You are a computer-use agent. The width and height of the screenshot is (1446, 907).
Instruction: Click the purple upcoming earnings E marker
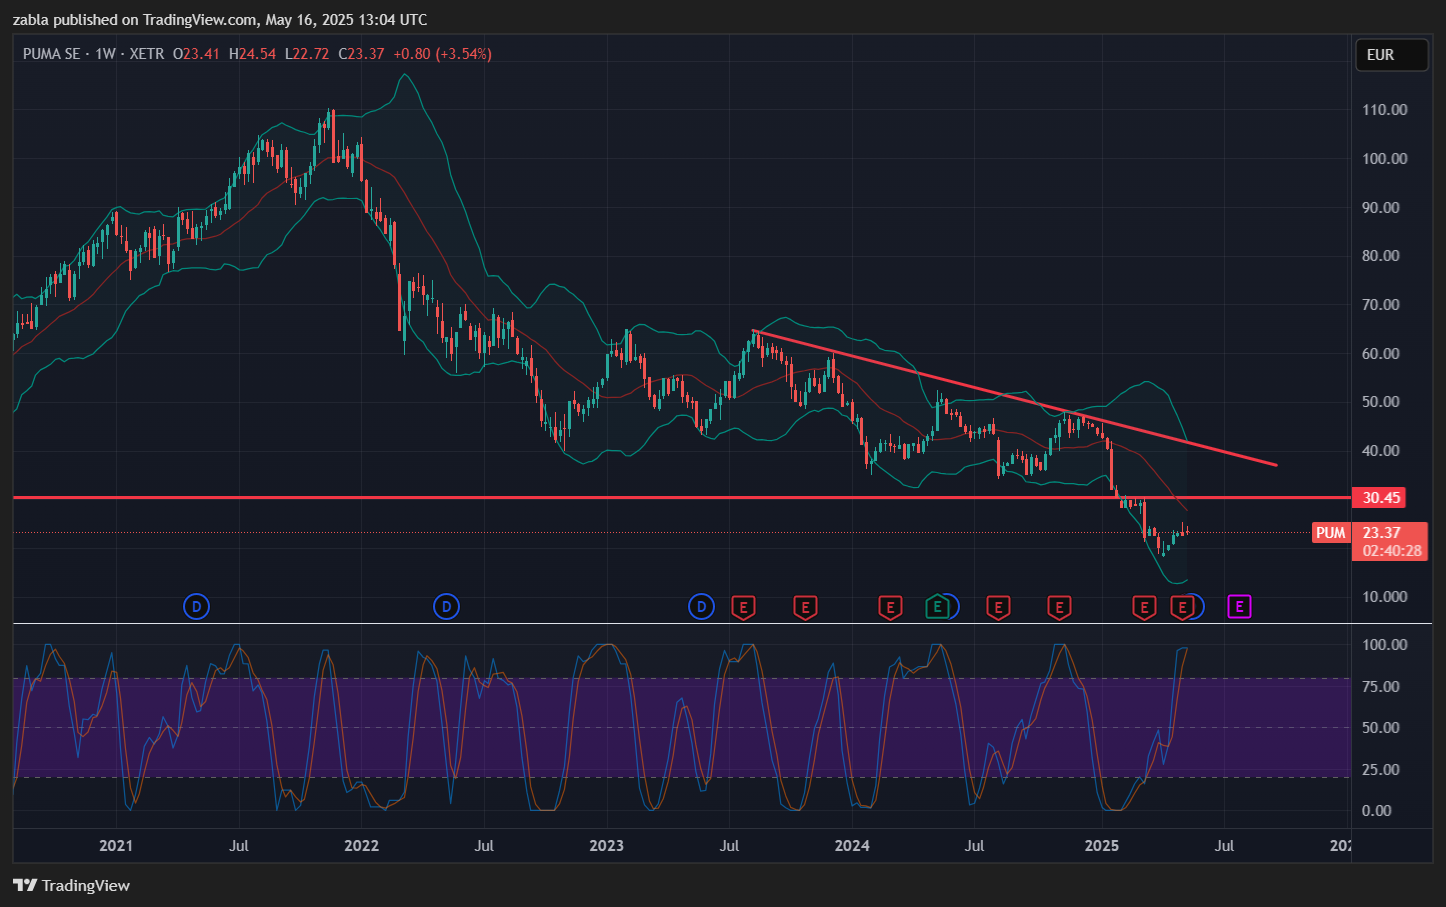click(1239, 606)
